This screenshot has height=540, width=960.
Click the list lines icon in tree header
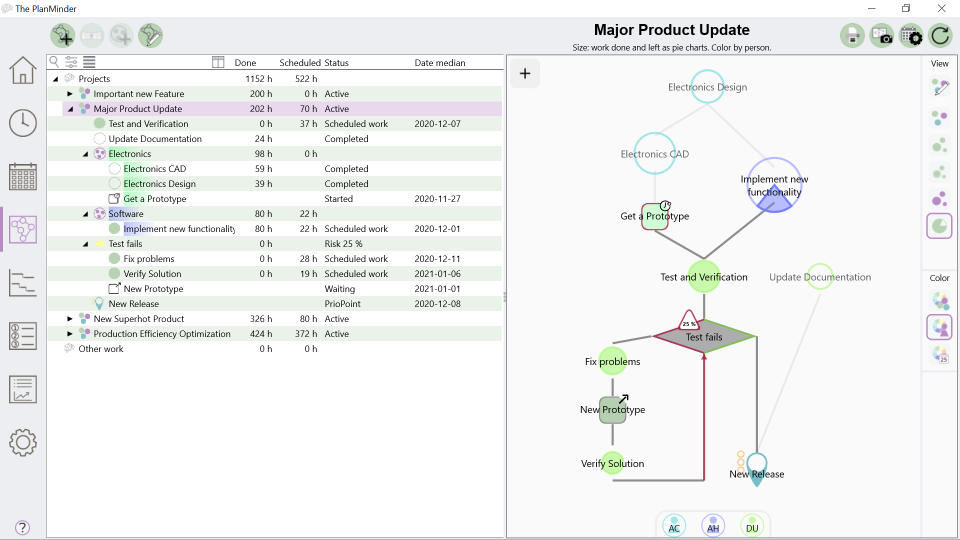[89, 62]
